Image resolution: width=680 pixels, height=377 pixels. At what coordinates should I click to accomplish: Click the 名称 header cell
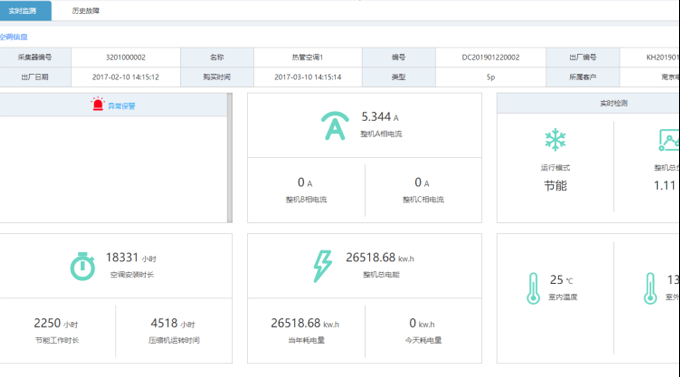(x=217, y=57)
